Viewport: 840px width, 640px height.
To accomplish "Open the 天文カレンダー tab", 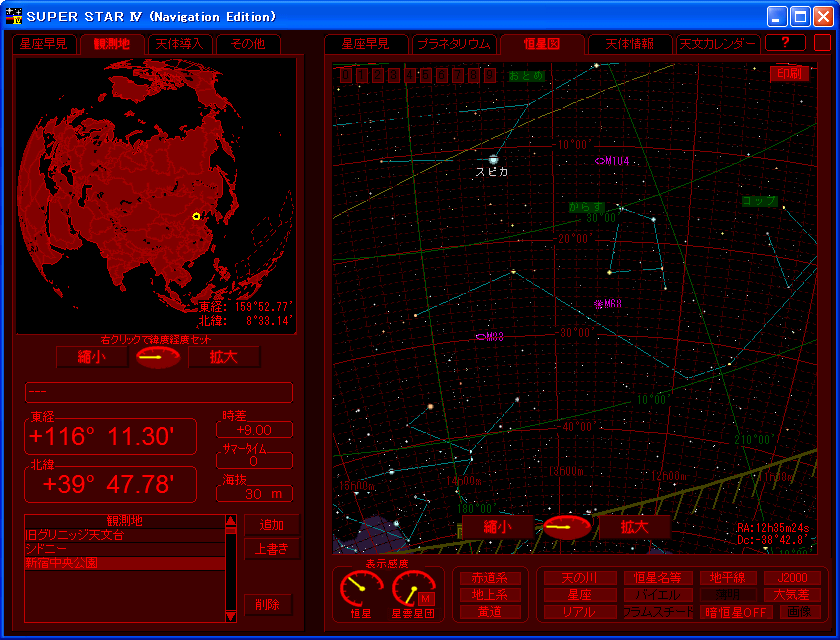I will [718, 44].
